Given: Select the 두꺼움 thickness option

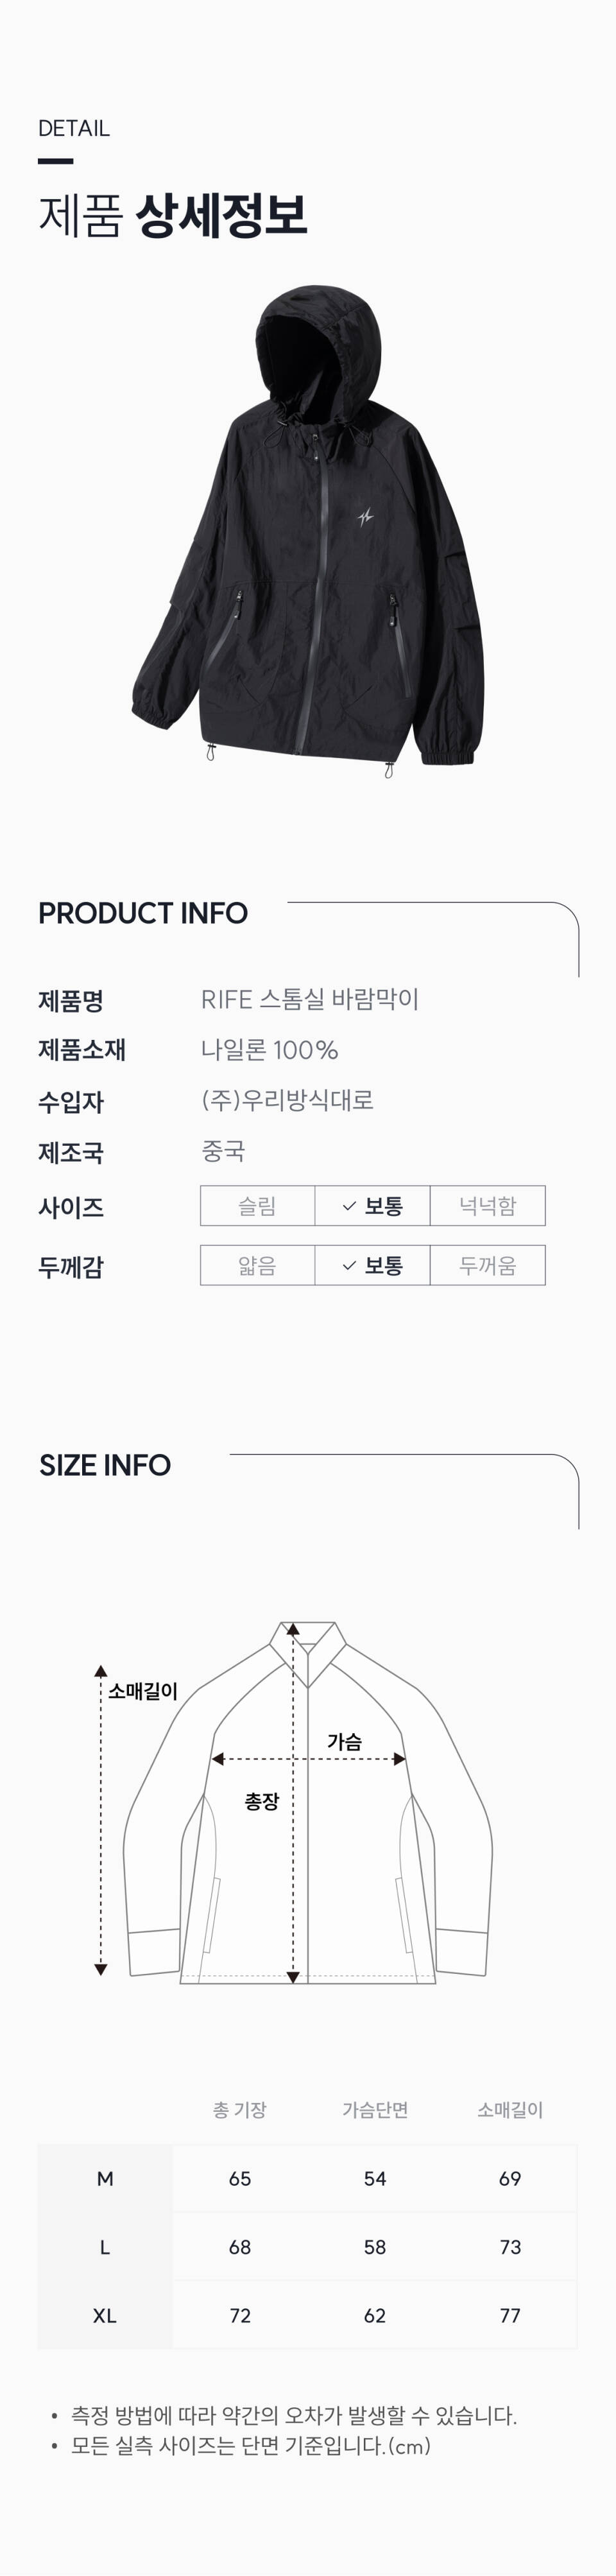Looking at the screenshot, I should click(488, 1266).
